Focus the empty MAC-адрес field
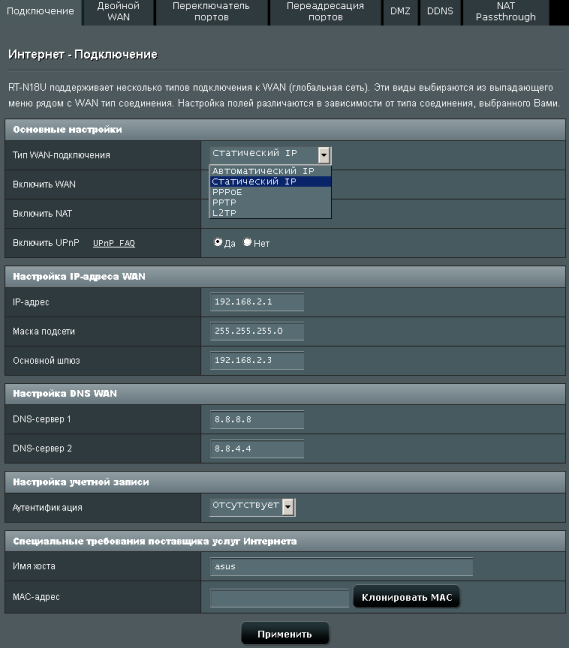This screenshot has height=648, width=569. (279, 598)
